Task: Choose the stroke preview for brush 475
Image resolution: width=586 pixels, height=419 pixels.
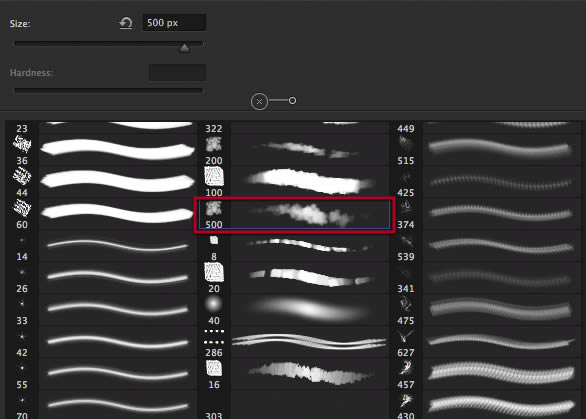Action: (x=502, y=309)
